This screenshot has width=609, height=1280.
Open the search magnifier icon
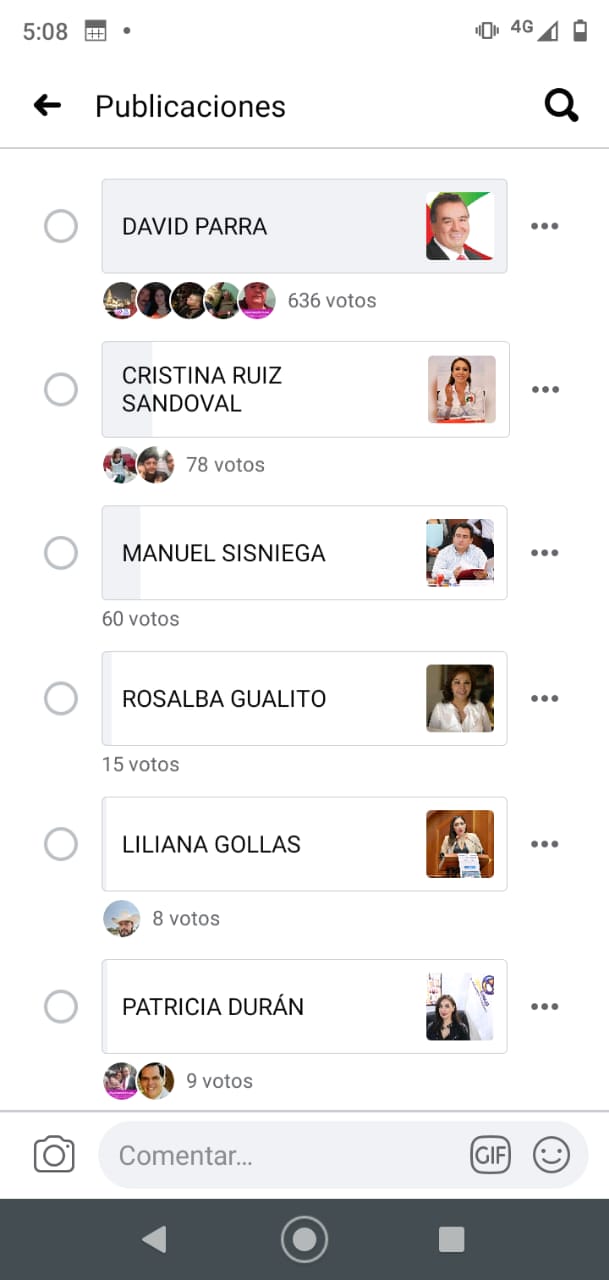click(561, 105)
